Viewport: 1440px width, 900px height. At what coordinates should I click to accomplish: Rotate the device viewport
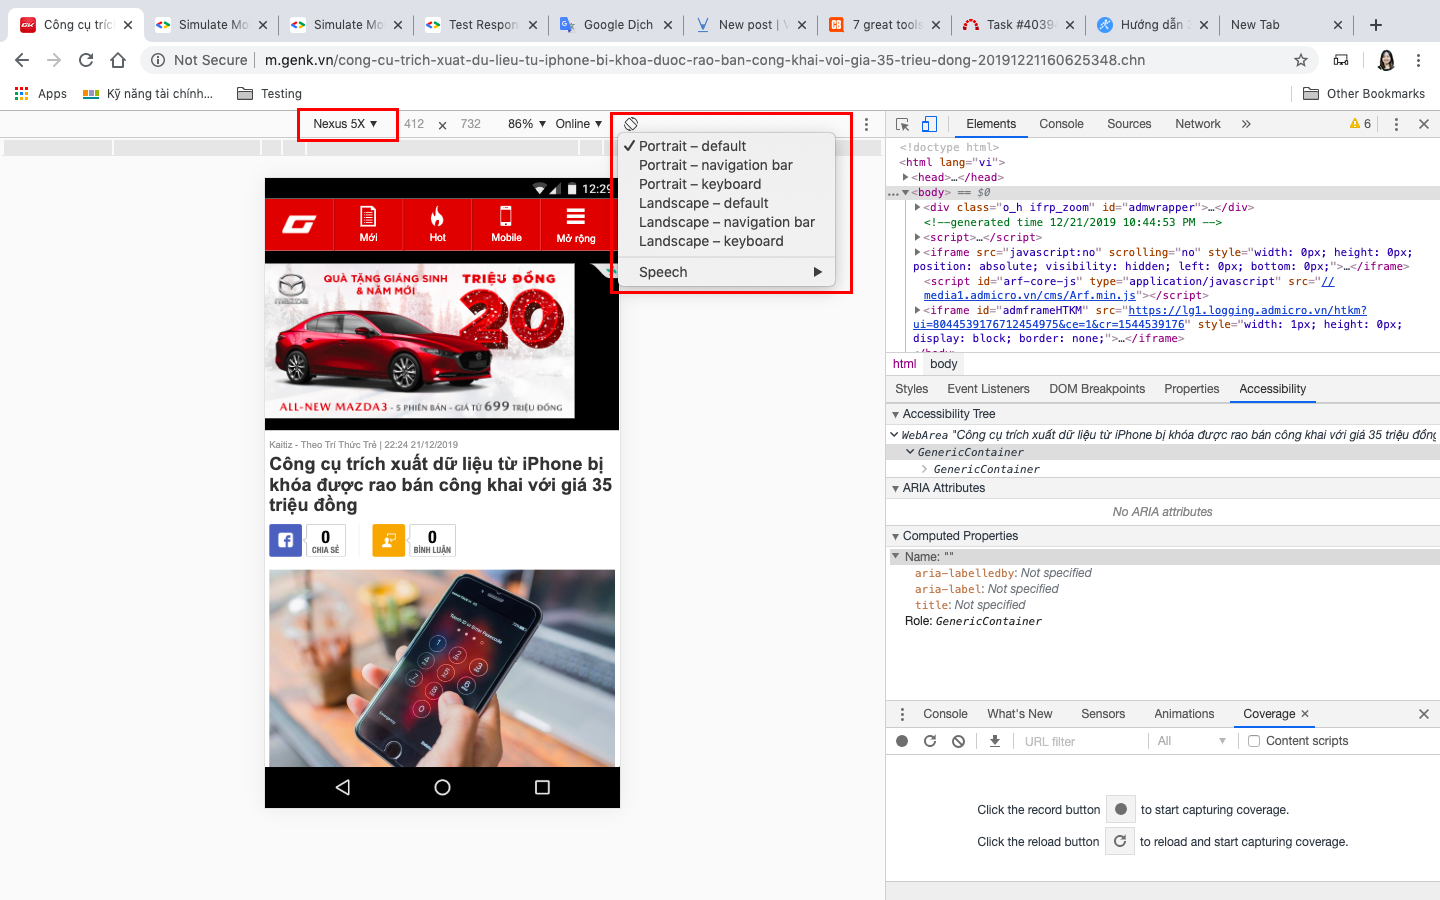[x=631, y=124]
